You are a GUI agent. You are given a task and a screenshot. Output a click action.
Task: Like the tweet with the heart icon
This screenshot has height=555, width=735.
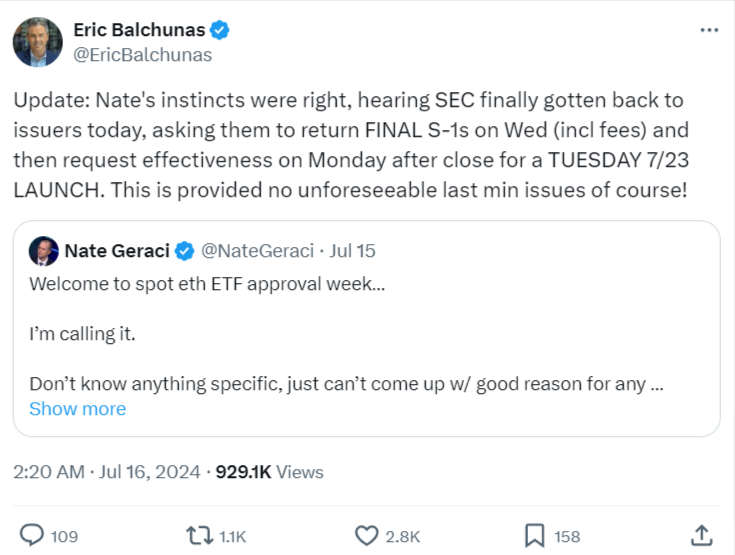366,535
